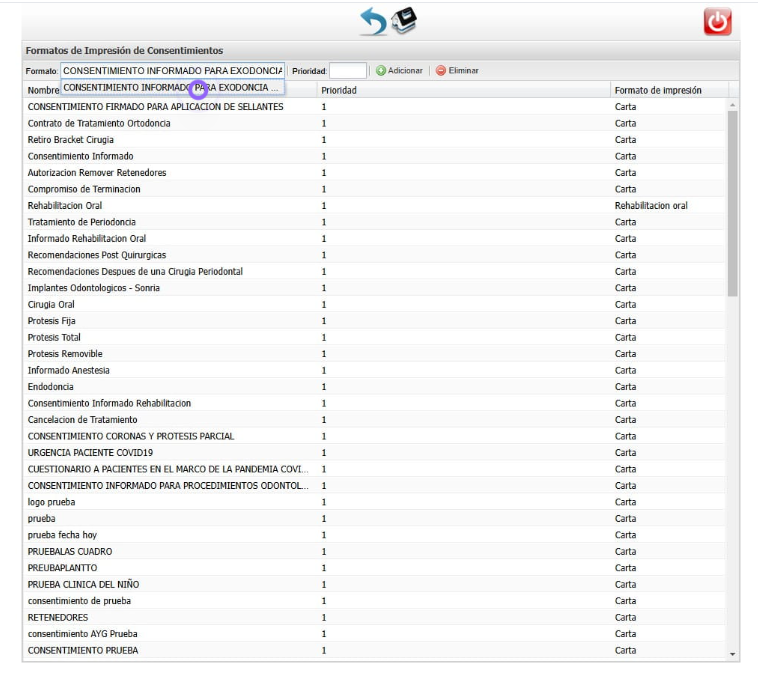Screen dimensions: 758x678
Task: Select row logo prueba
Action: (x=375, y=502)
